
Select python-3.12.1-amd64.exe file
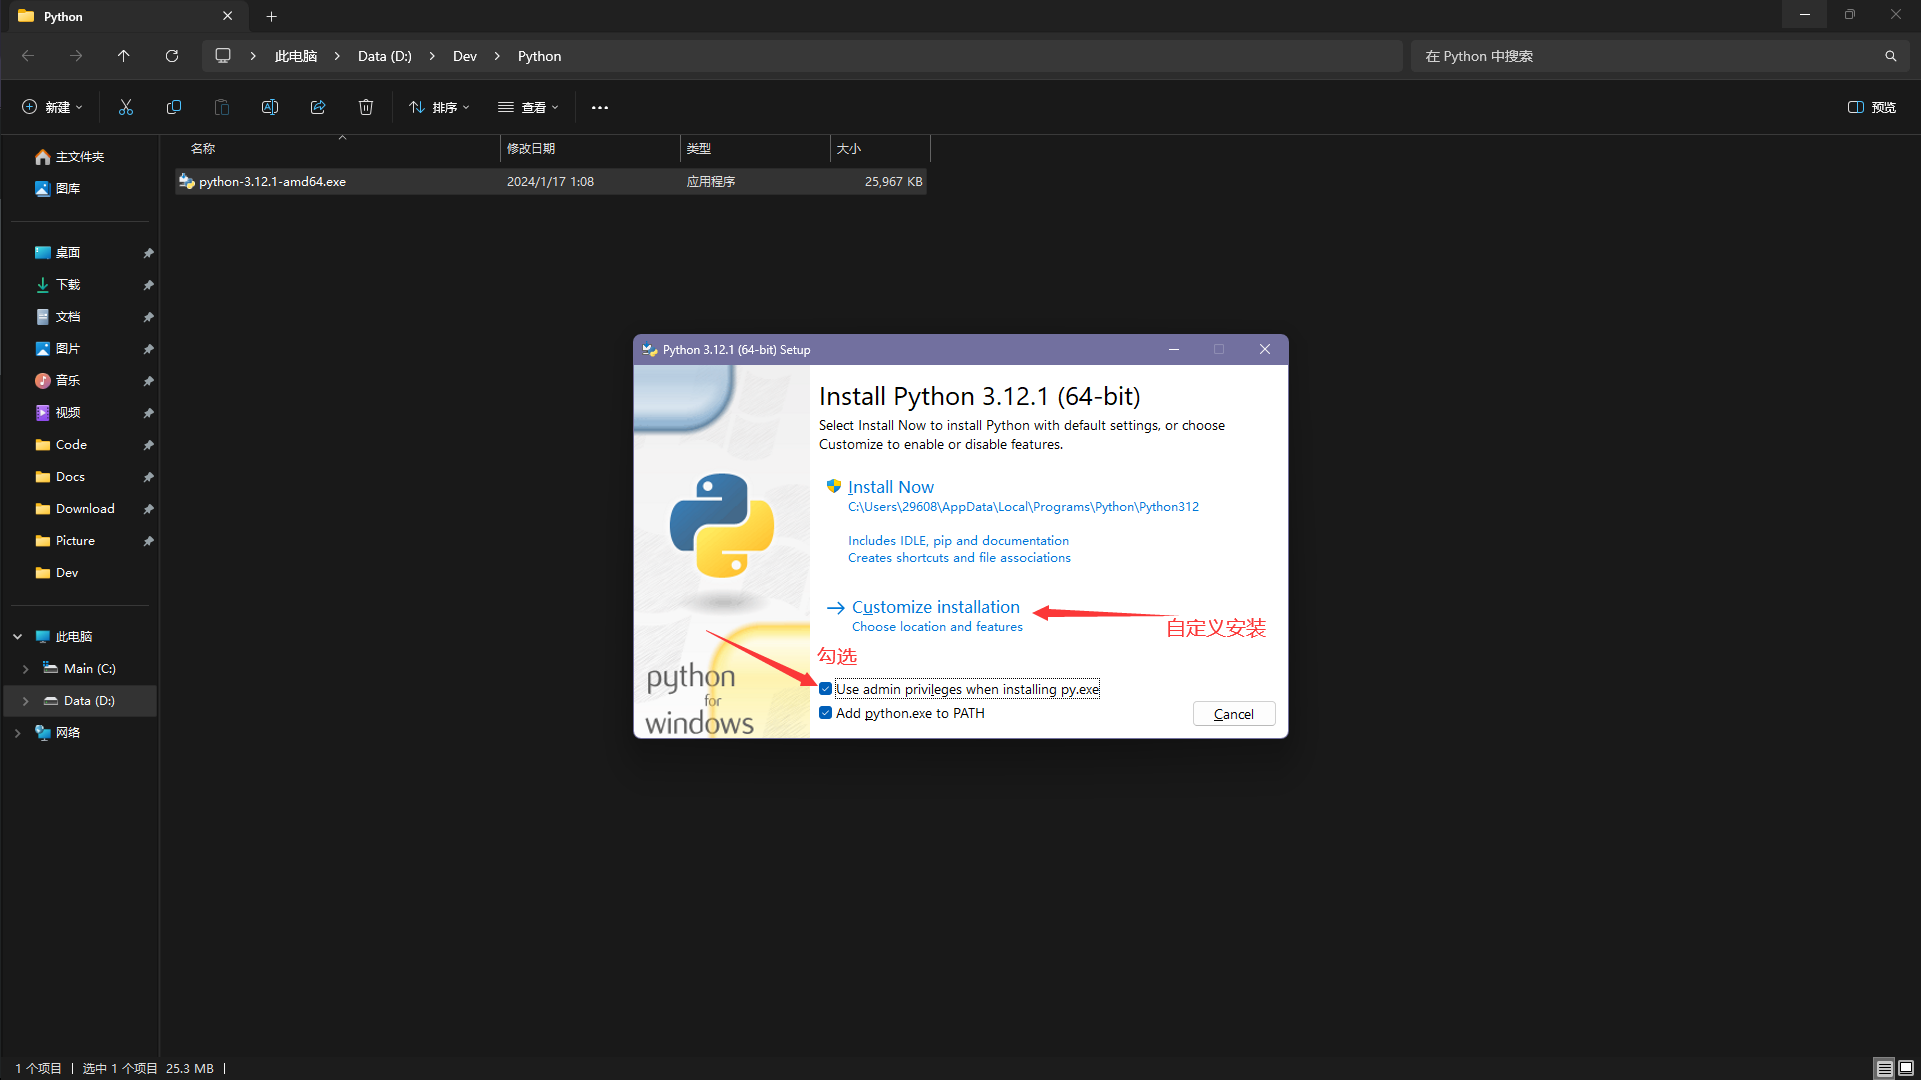272,182
